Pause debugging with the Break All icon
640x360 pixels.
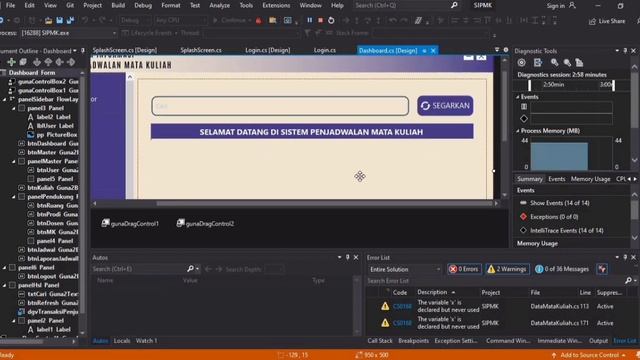[310, 20]
